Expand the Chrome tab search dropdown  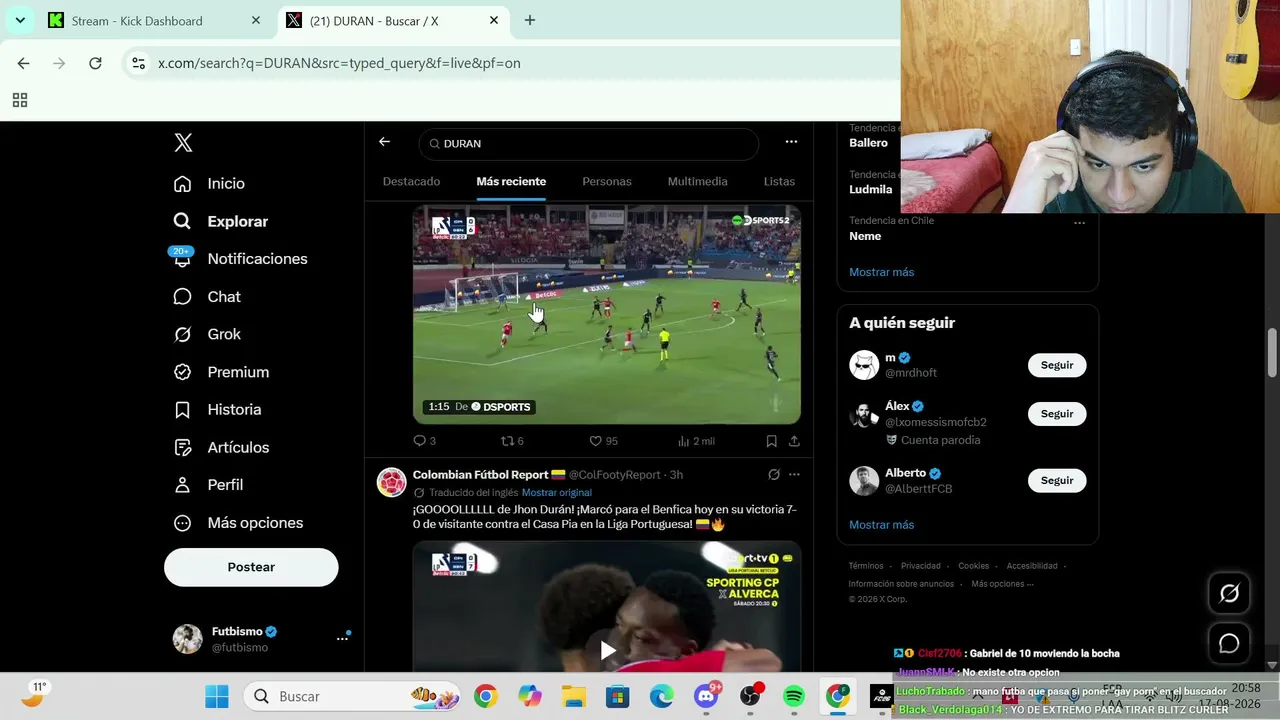pos(20,20)
